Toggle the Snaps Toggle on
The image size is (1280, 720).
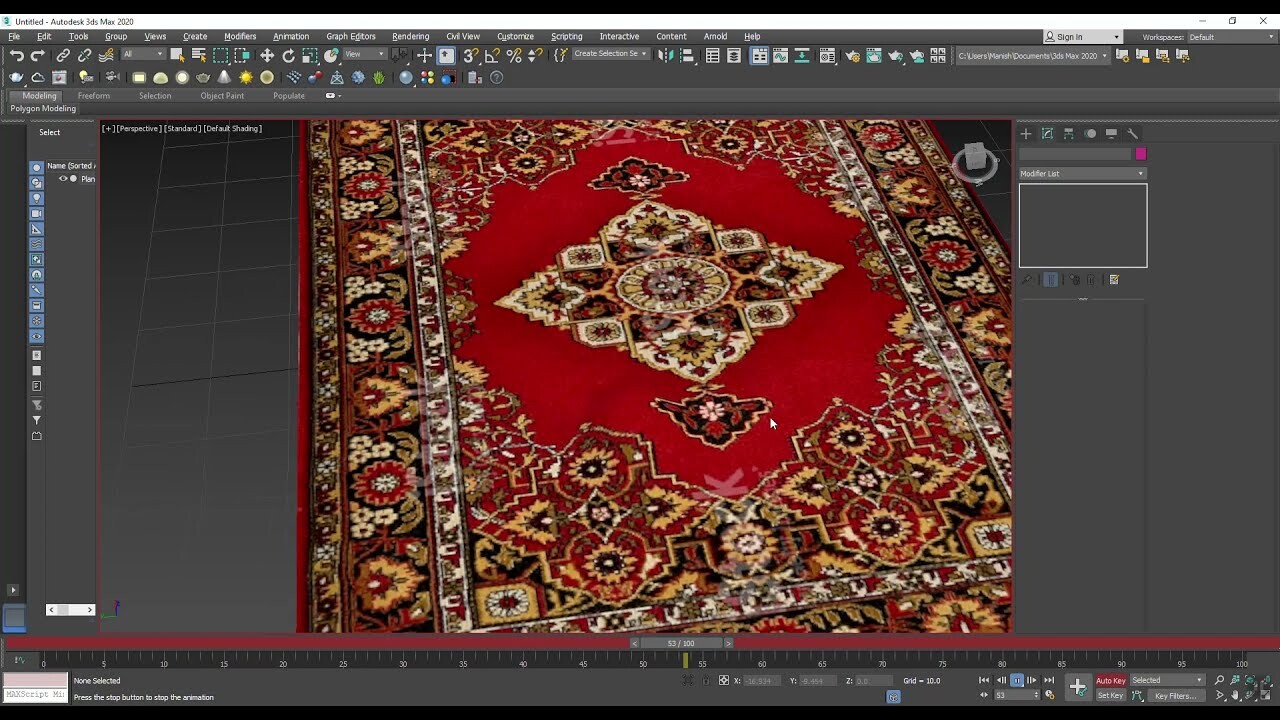point(470,56)
